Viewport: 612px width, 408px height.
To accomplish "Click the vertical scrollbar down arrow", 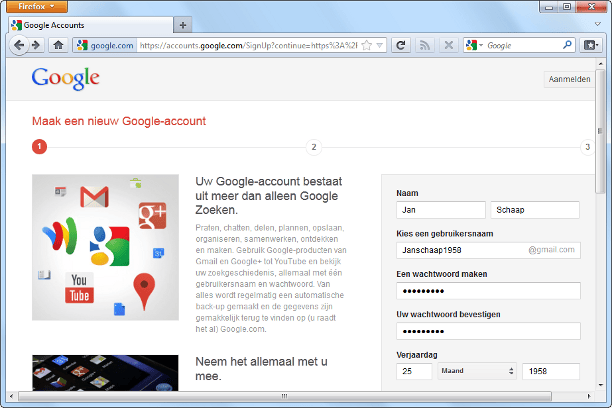I will click(600, 385).
